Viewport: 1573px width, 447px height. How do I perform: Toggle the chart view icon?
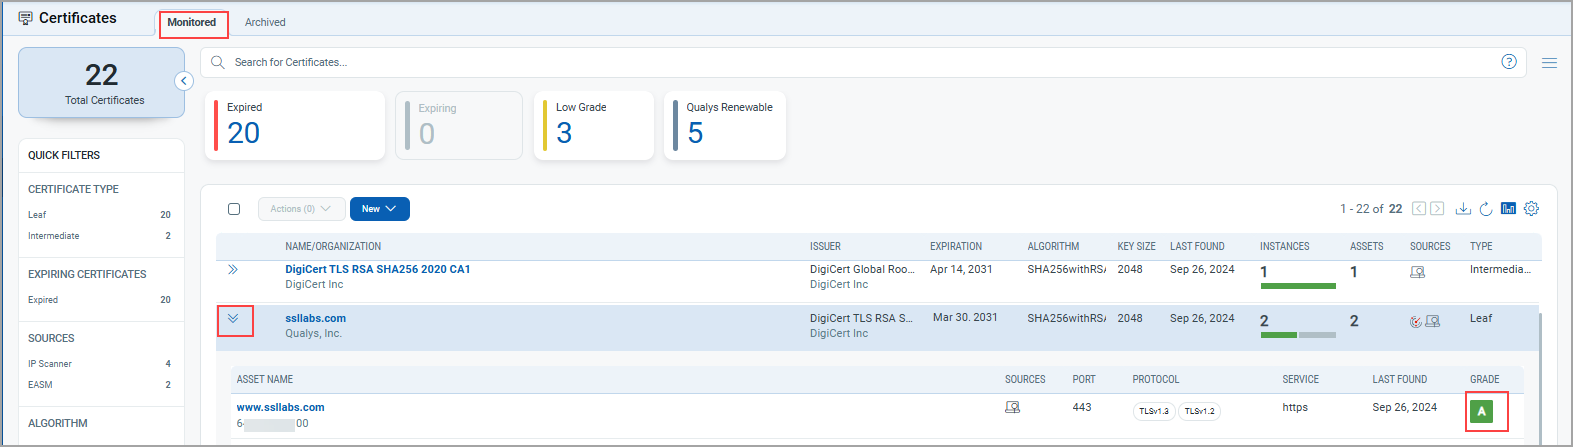click(x=1508, y=209)
